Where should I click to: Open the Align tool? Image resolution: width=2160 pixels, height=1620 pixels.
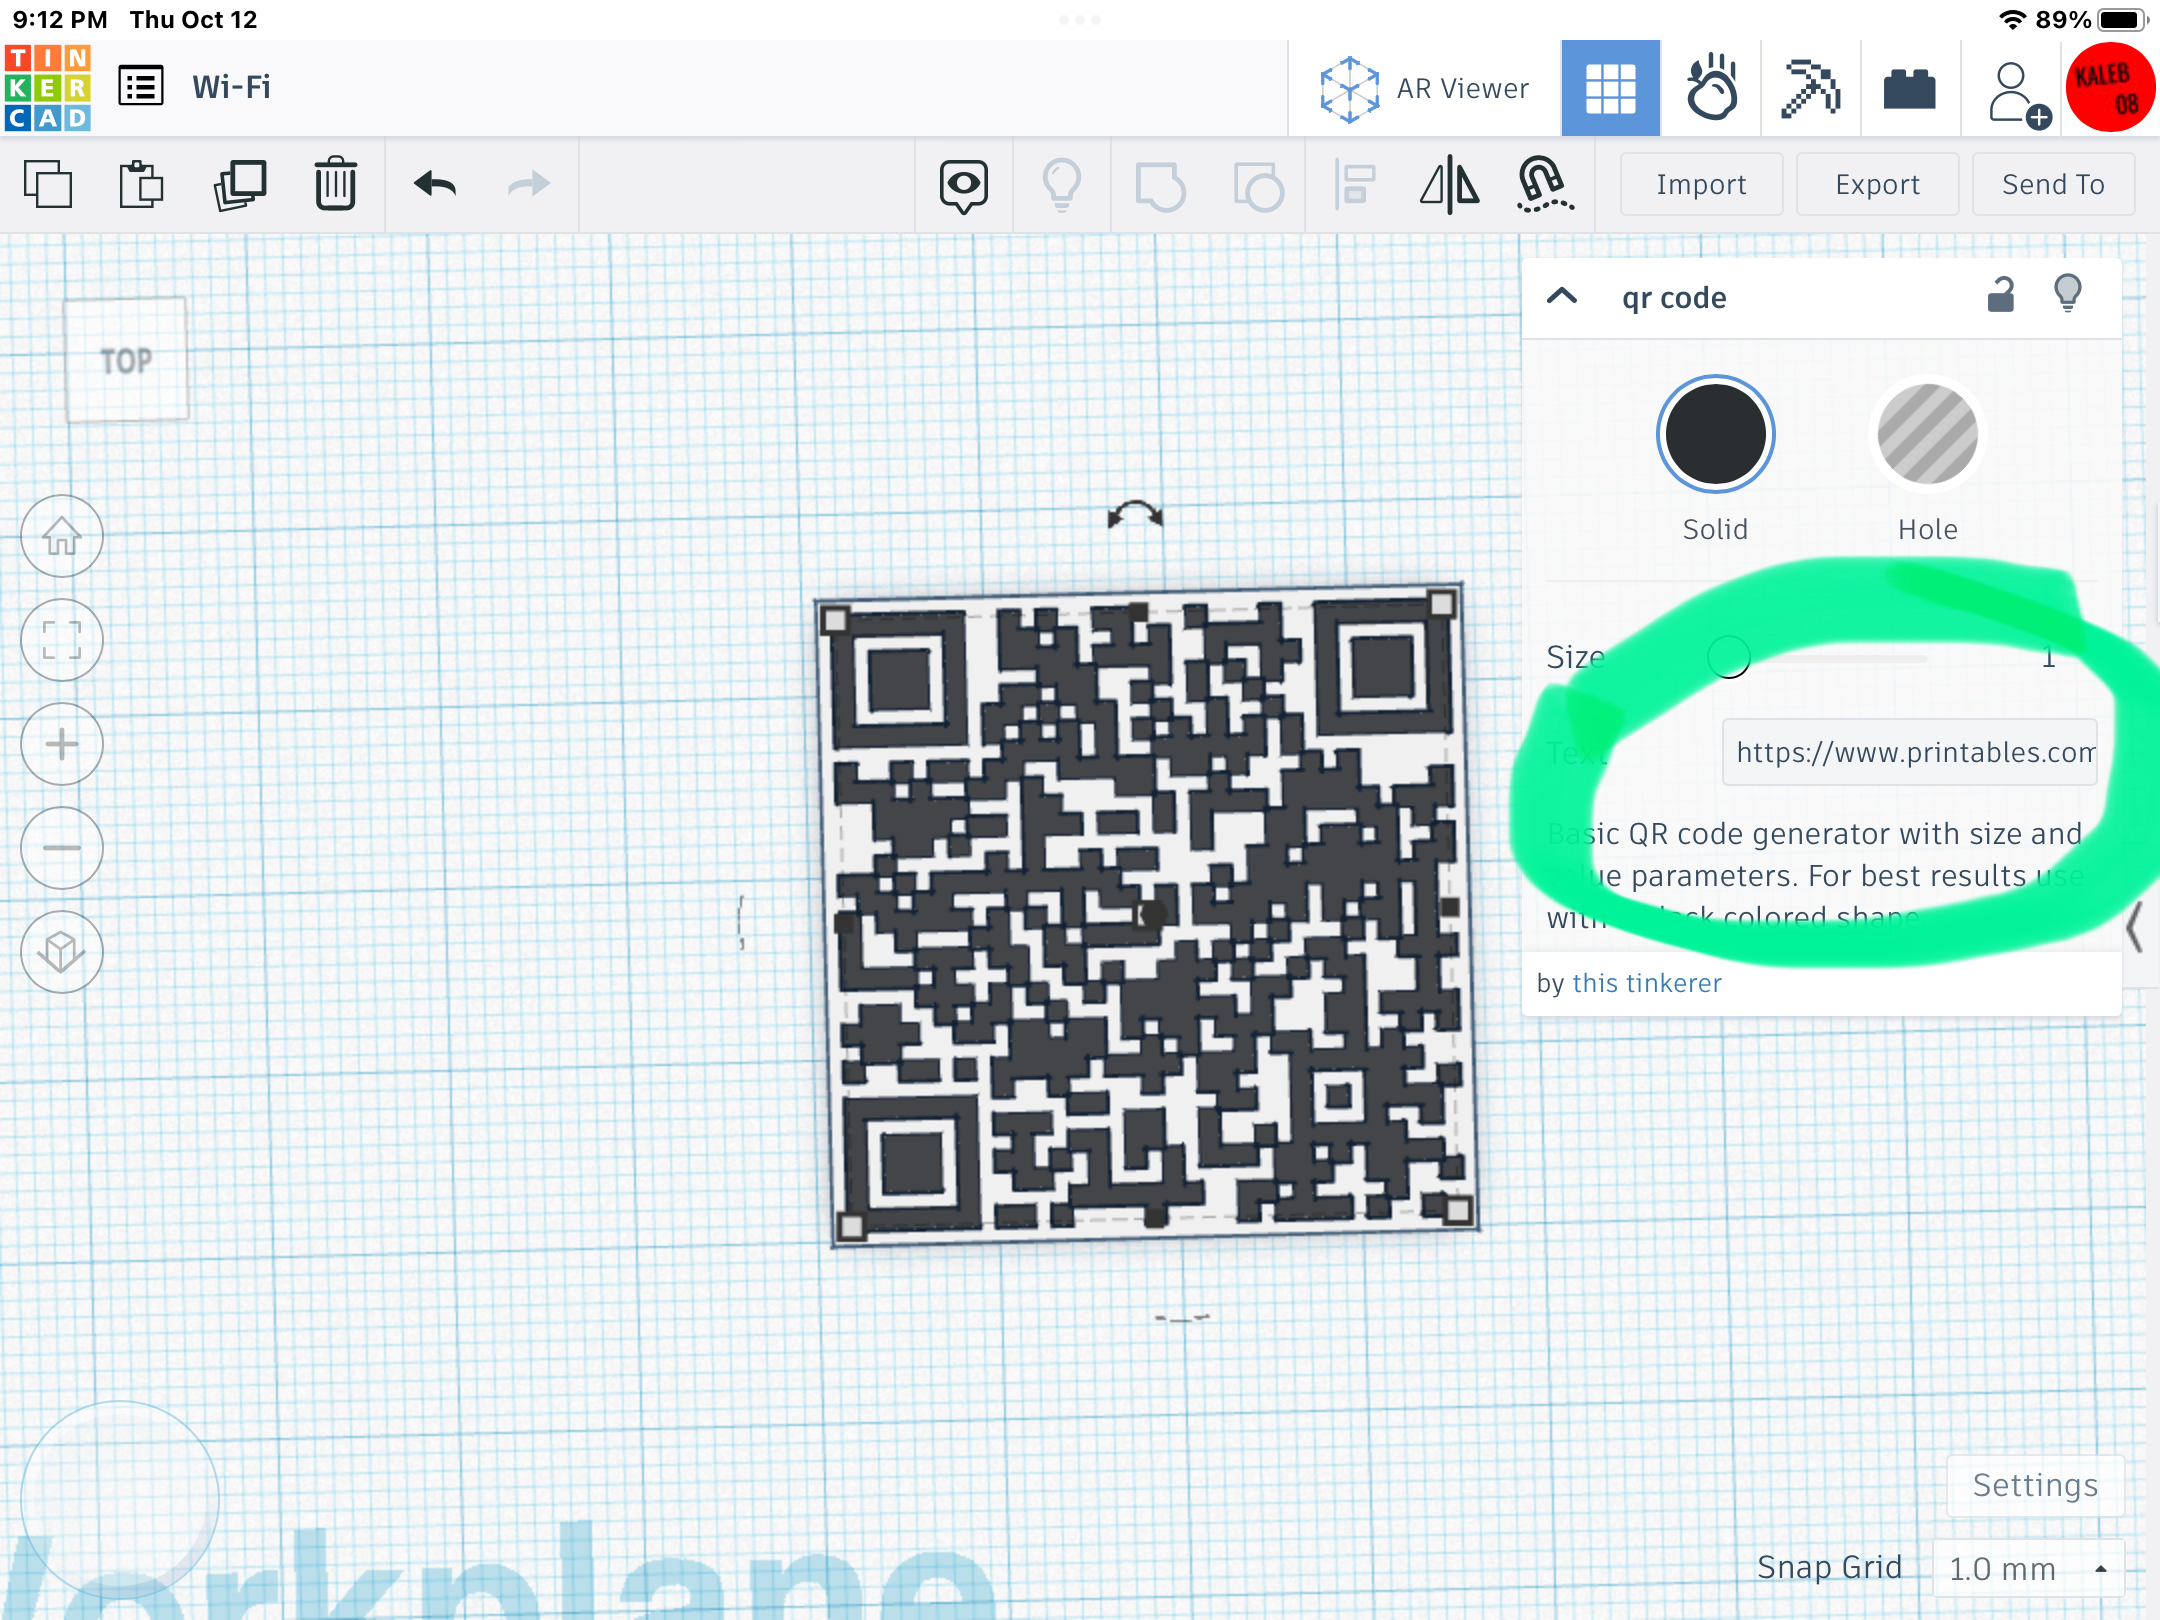(x=1355, y=186)
